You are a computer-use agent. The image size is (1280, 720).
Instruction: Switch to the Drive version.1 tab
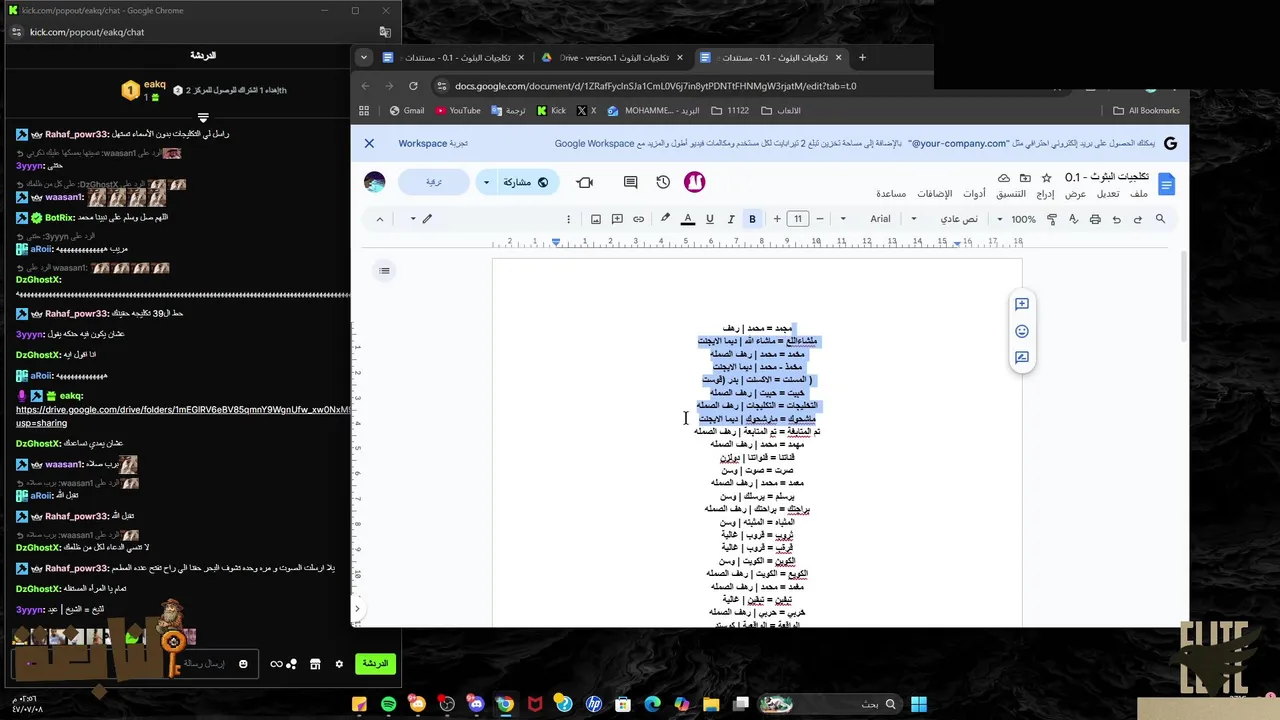pyautogui.click(x=612, y=57)
